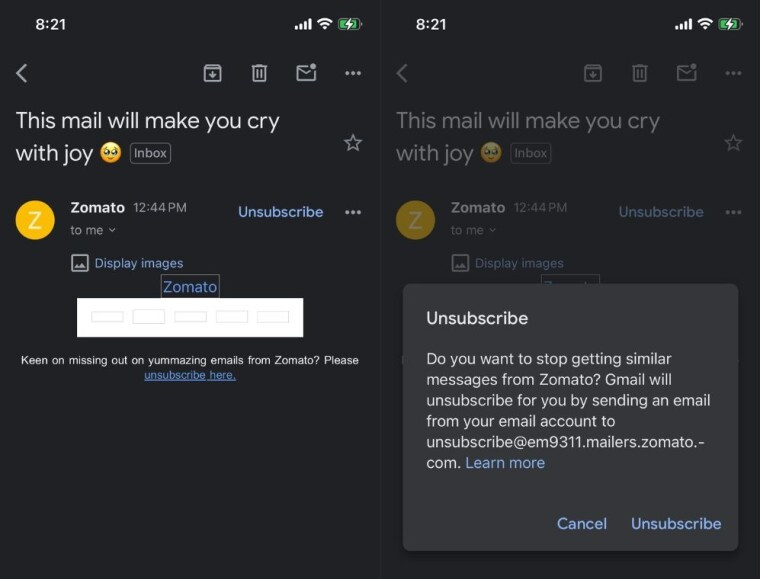Tap the back arrow in the left screen
The height and width of the screenshot is (579, 760).
tap(22, 73)
